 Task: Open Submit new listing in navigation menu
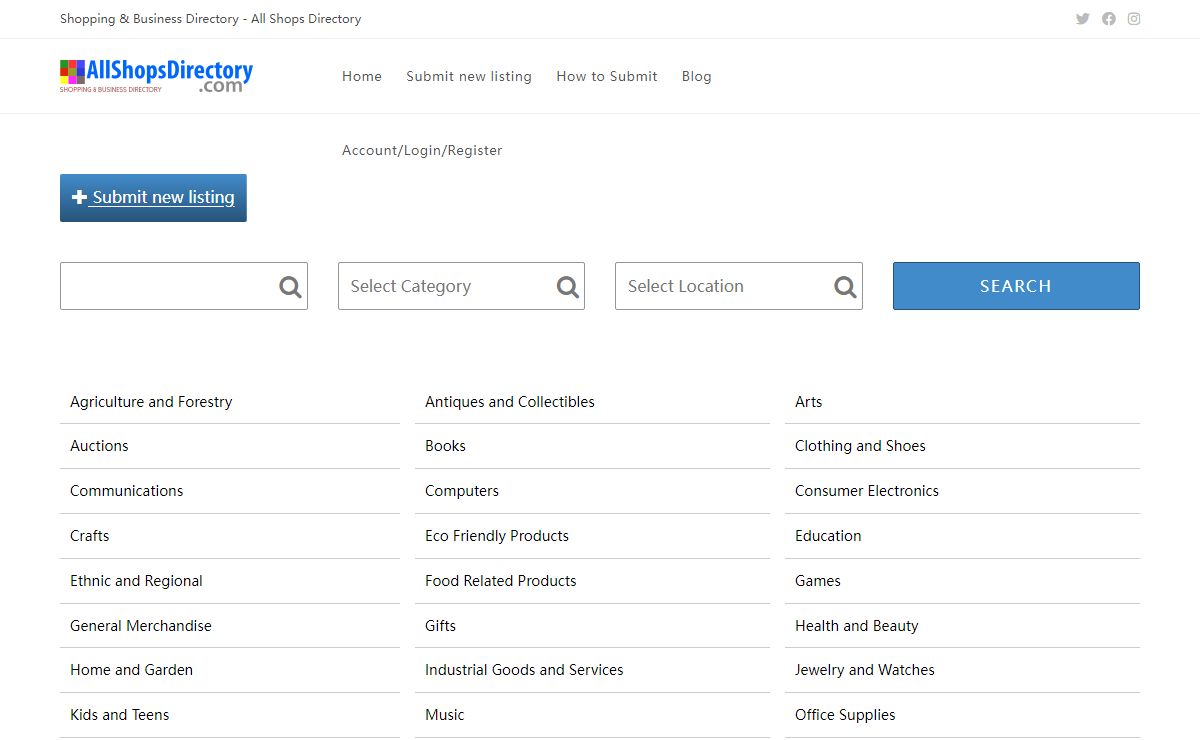pyautogui.click(x=469, y=76)
